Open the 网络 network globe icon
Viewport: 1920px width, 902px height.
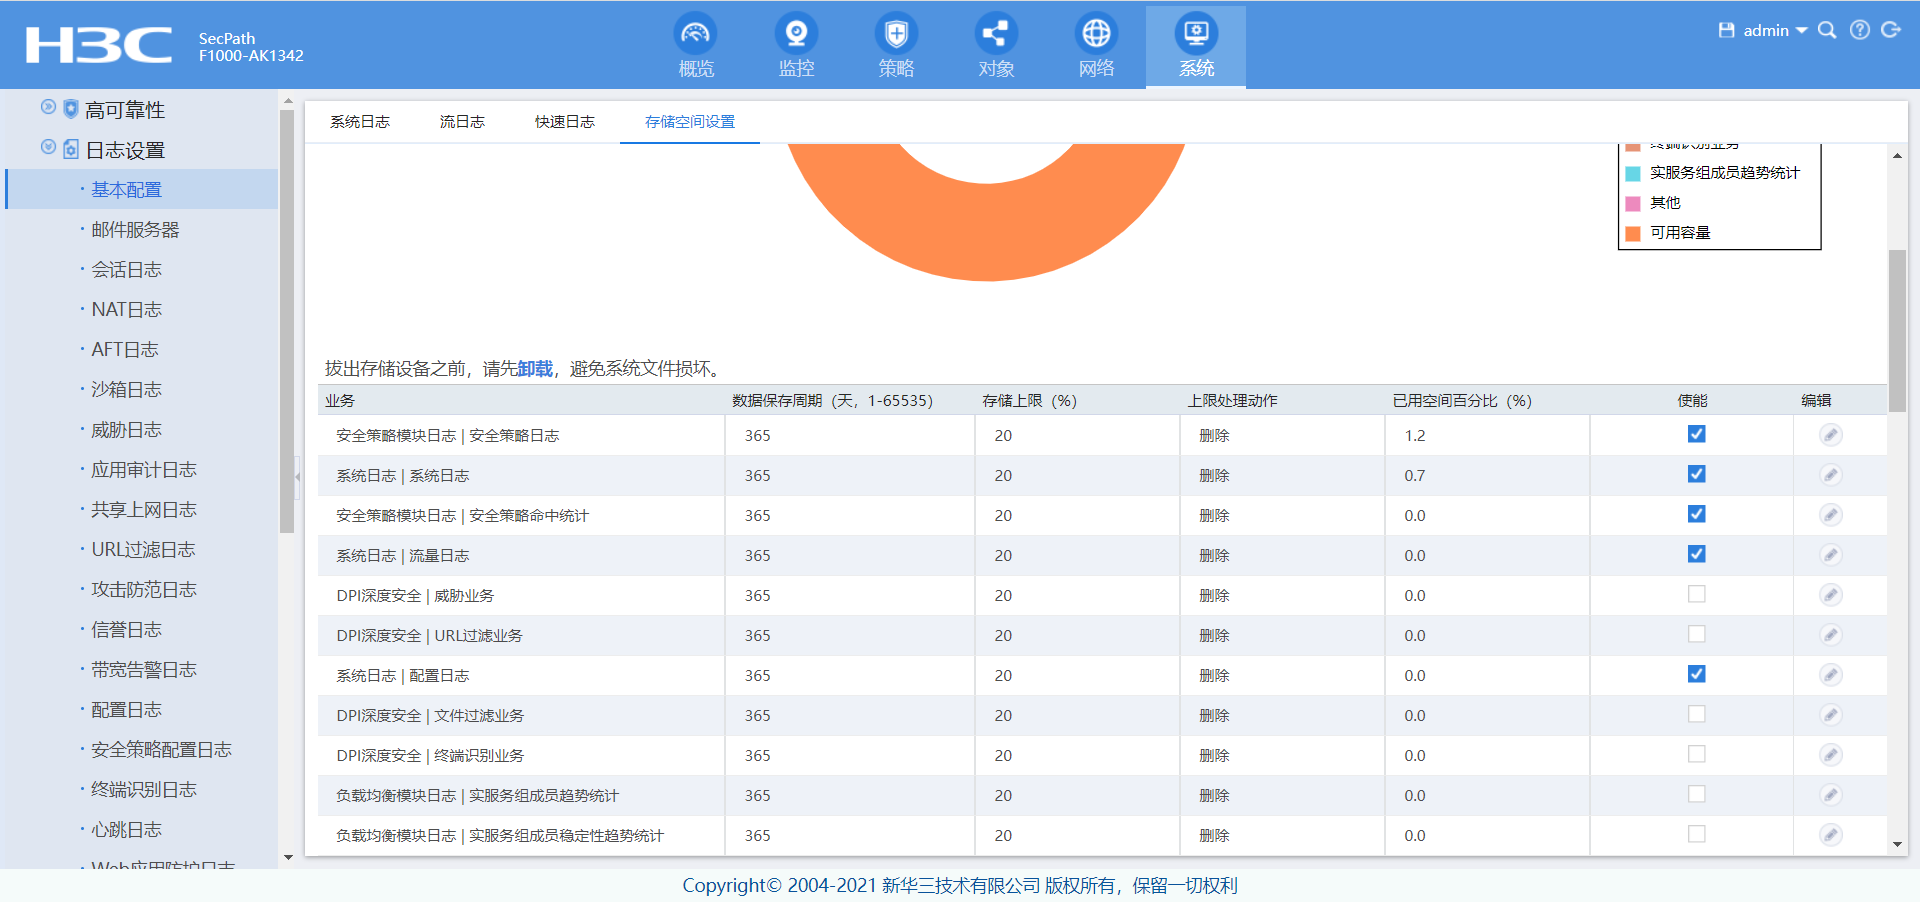pos(1096,34)
